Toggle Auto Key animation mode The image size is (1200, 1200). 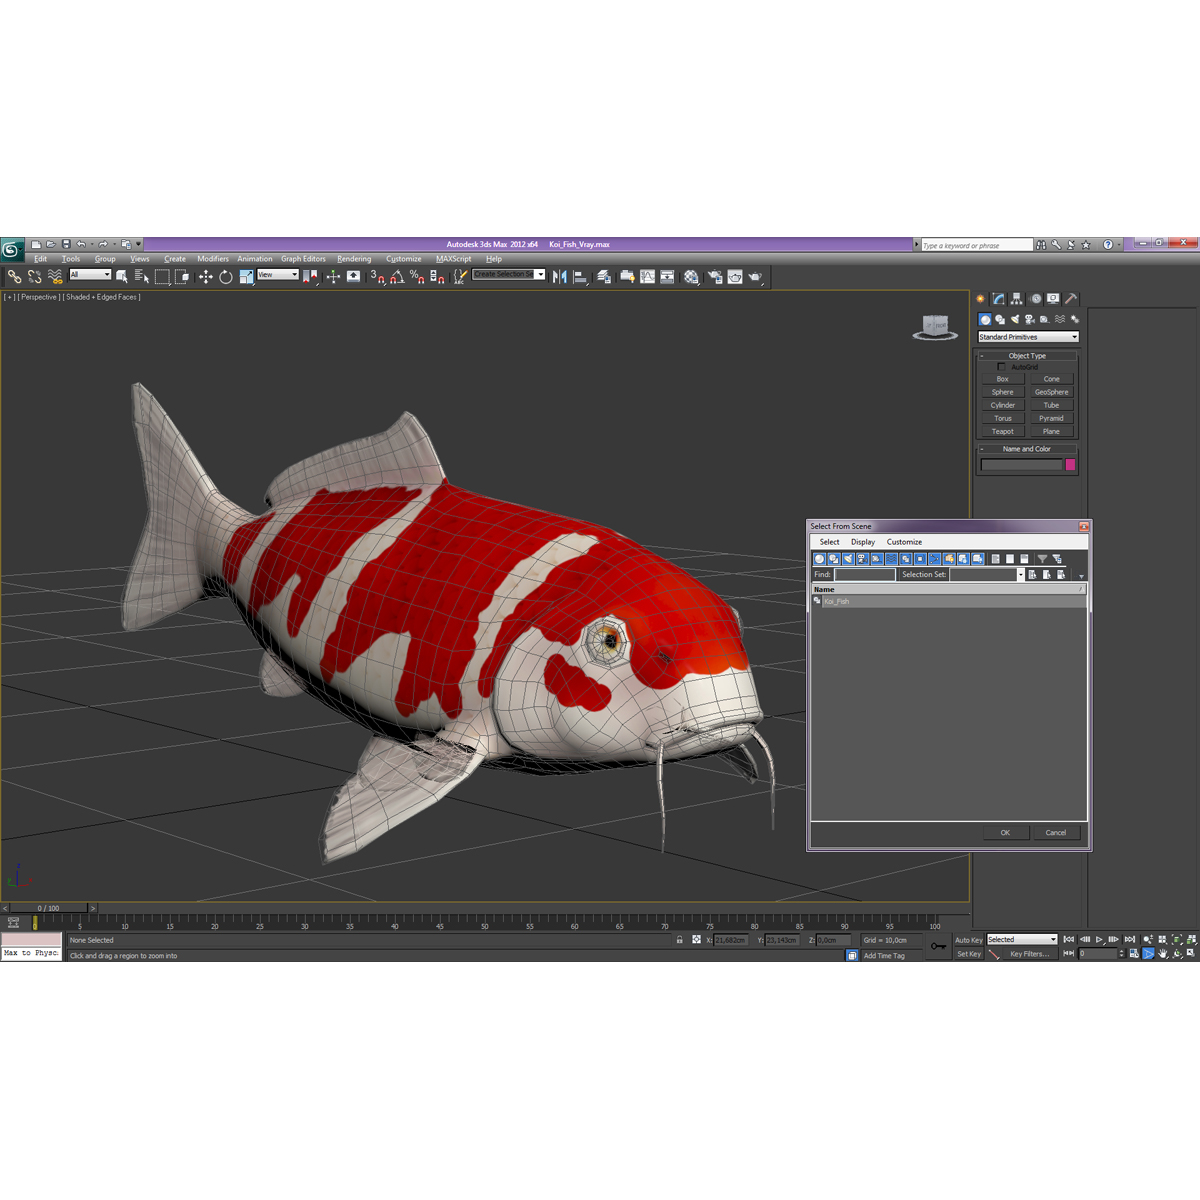(969, 940)
